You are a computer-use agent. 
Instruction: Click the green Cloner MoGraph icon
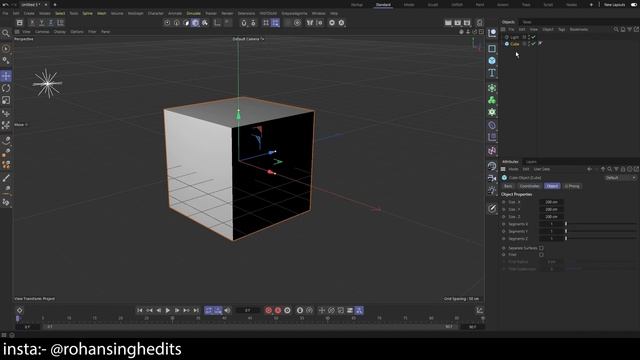pyautogui.click(x=492, y=100)
